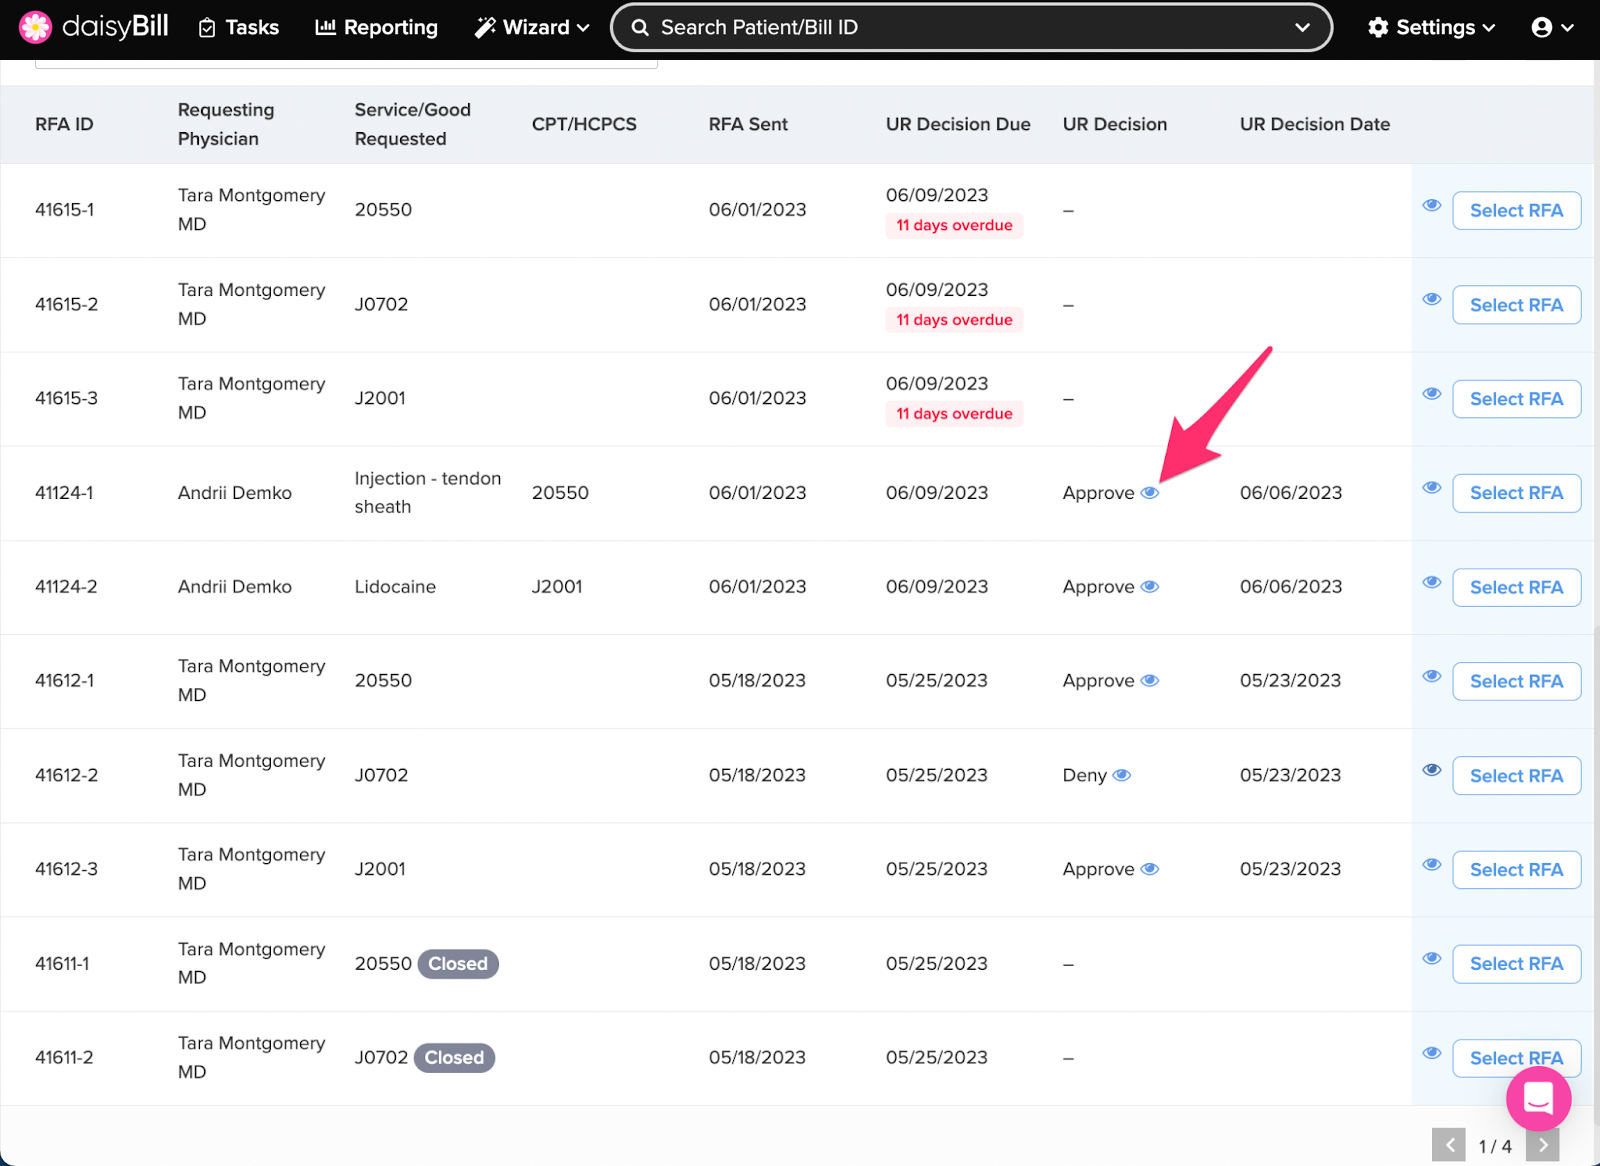Go to next page of results

pyautogui.click(x=1543, y=1146)
